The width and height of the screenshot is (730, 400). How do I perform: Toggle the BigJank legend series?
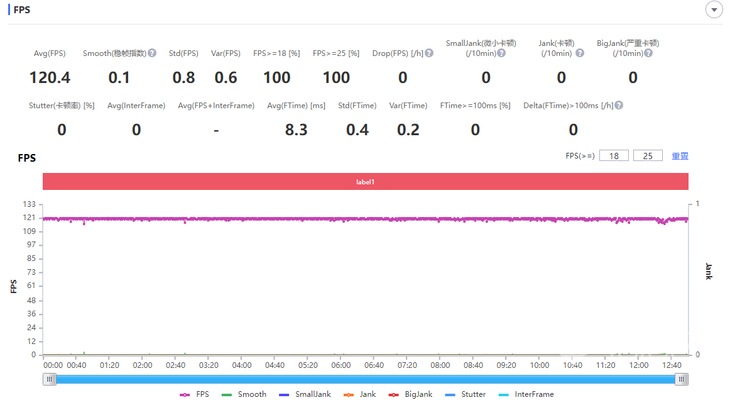click(410, 395)
